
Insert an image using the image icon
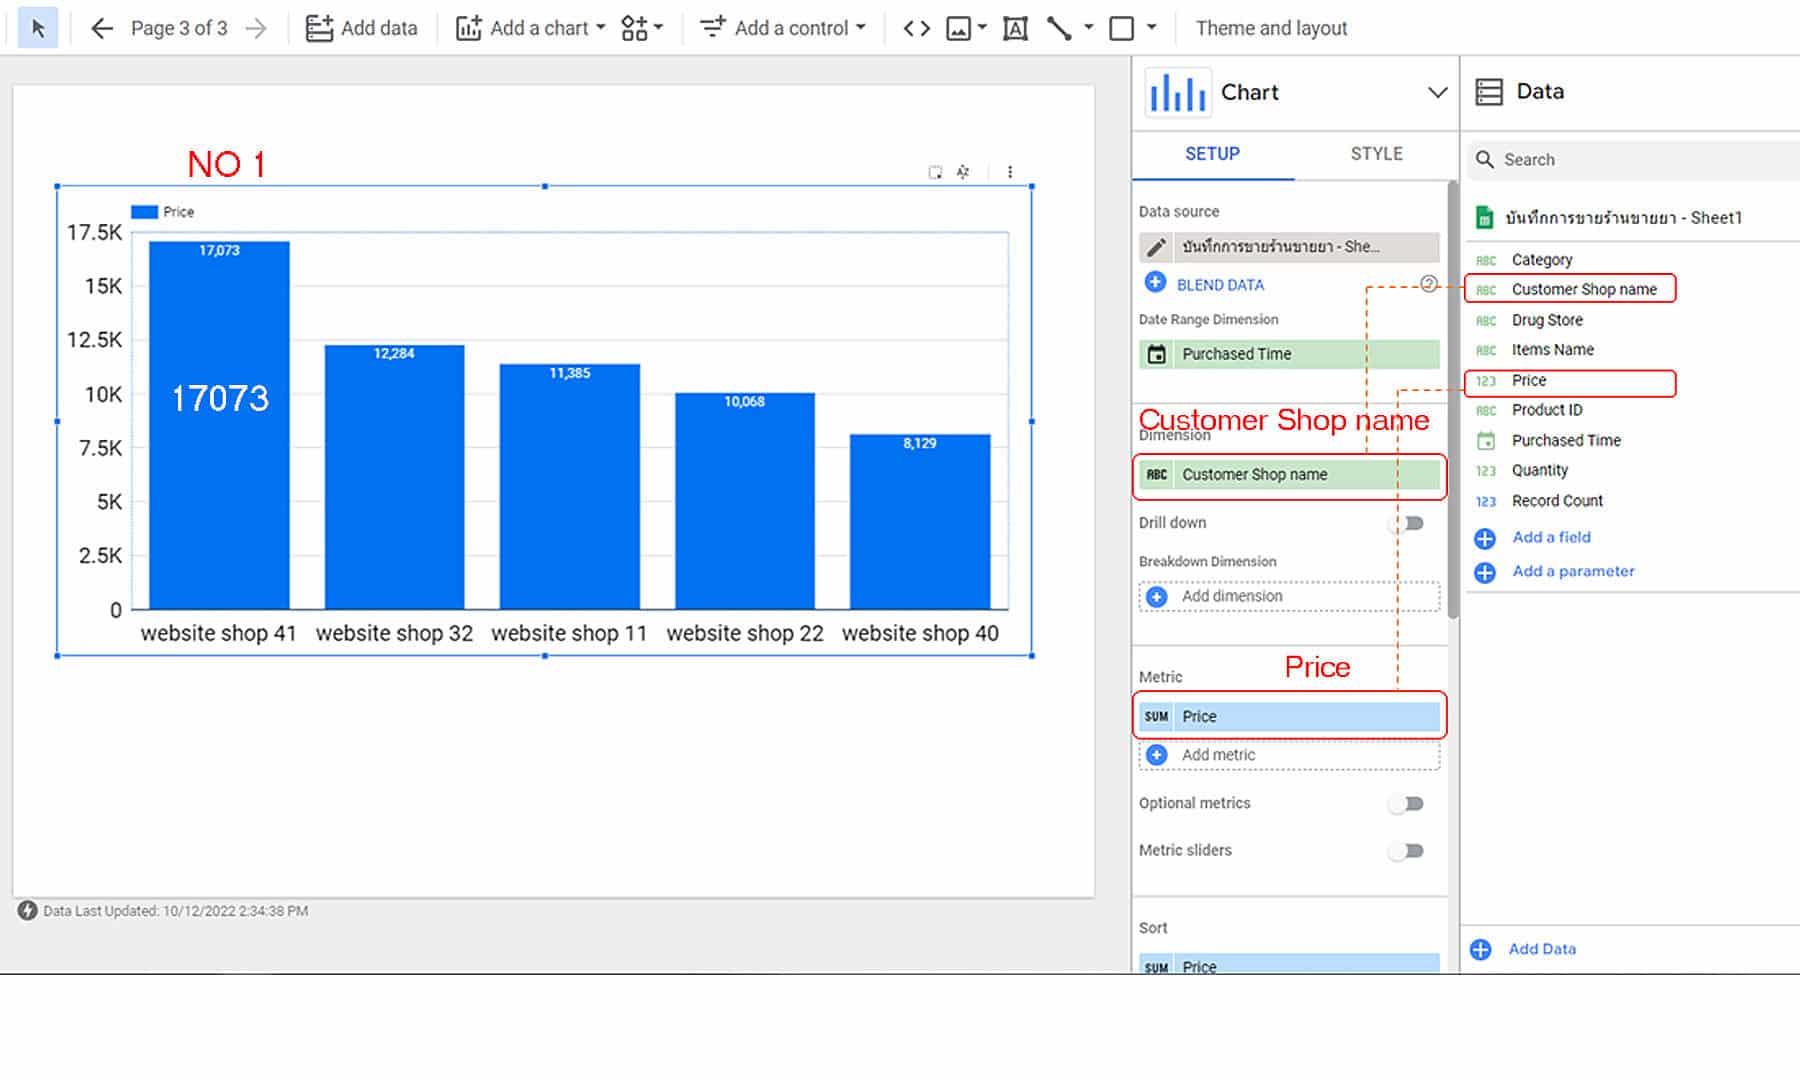[957, 28]
